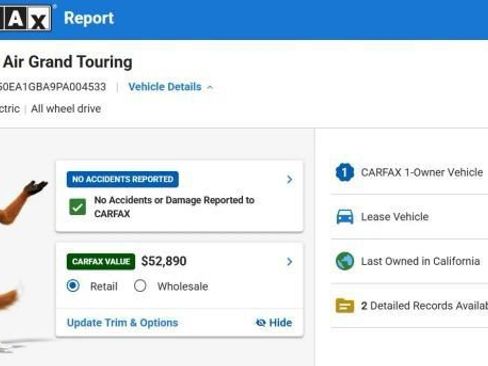488x366 pixels.
Task: Click the crossed-eye Hide icon
Action: click(261, 322)
